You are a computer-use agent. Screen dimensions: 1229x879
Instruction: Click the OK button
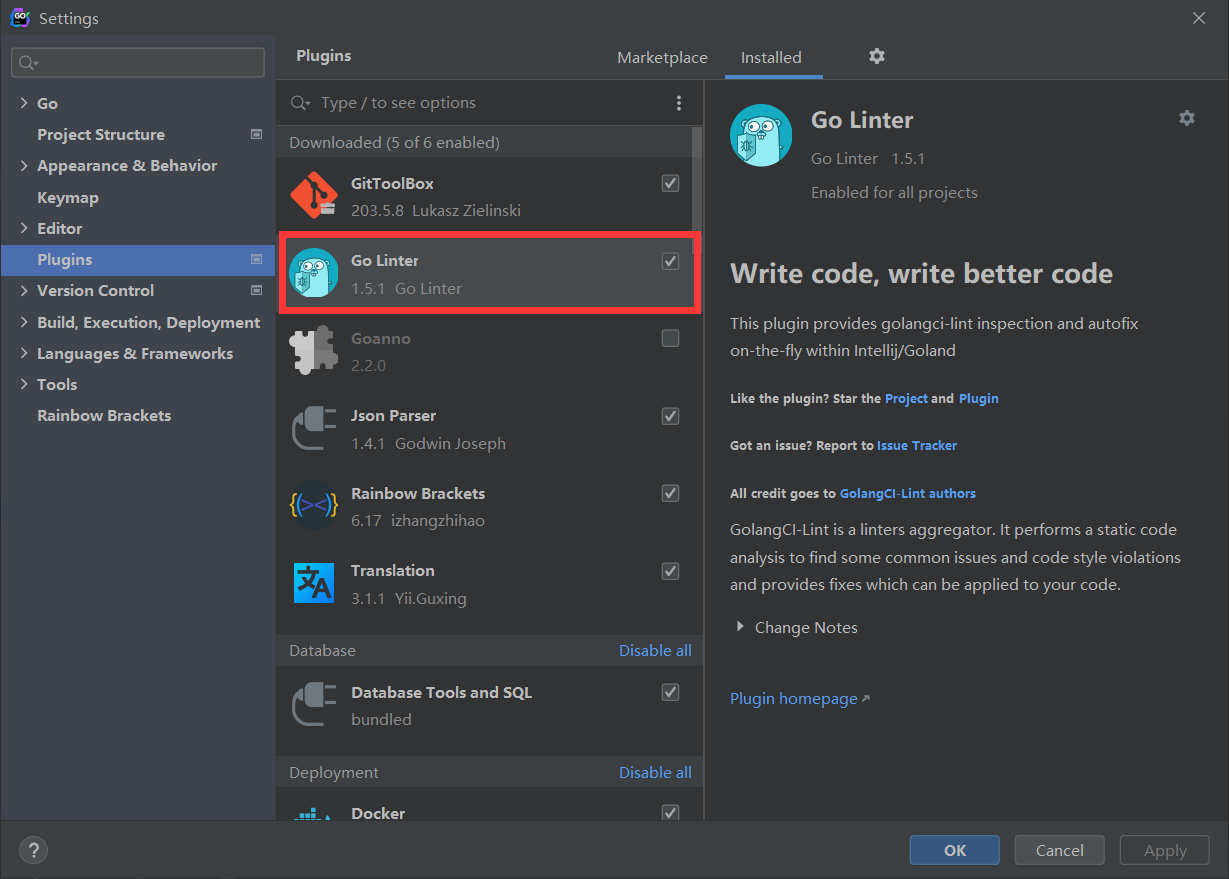[x=955, y=850]
